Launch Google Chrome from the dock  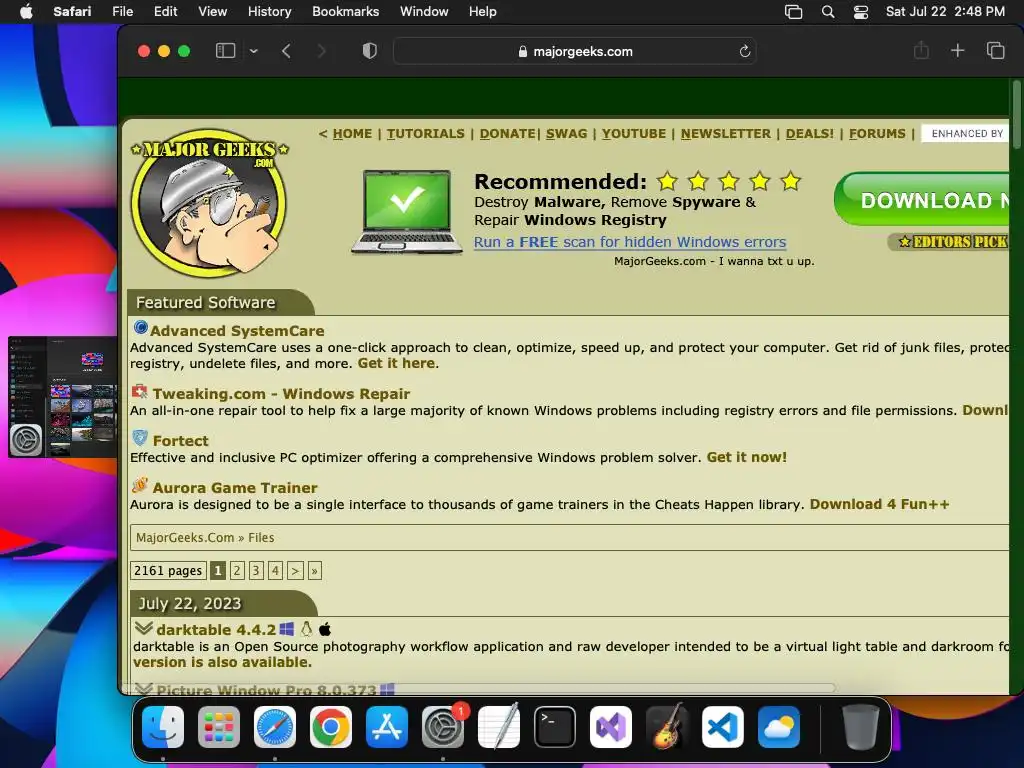click(330, 727)
